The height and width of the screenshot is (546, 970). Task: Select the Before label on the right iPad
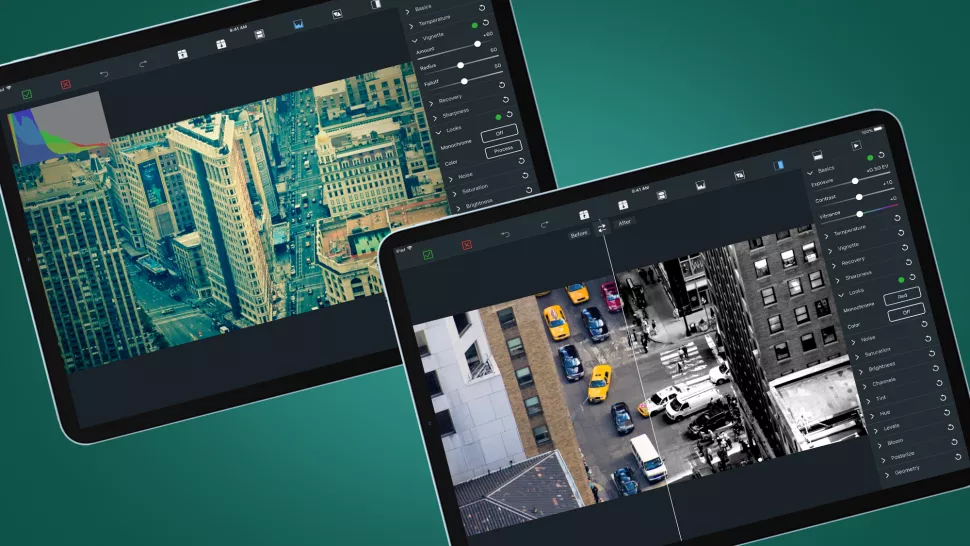pyautogui.click(x=579, y=235)
